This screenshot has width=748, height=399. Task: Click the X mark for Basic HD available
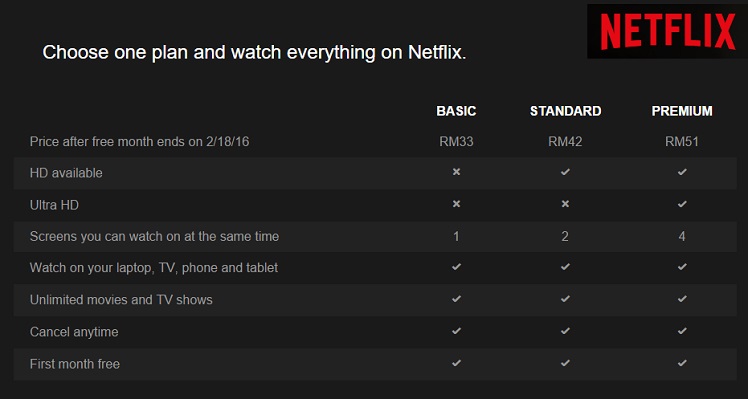456,172
